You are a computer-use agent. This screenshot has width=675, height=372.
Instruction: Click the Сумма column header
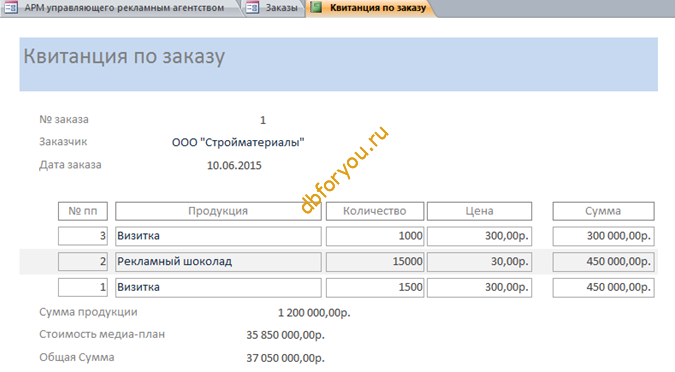pyautogui.click(x=603, y=211)
